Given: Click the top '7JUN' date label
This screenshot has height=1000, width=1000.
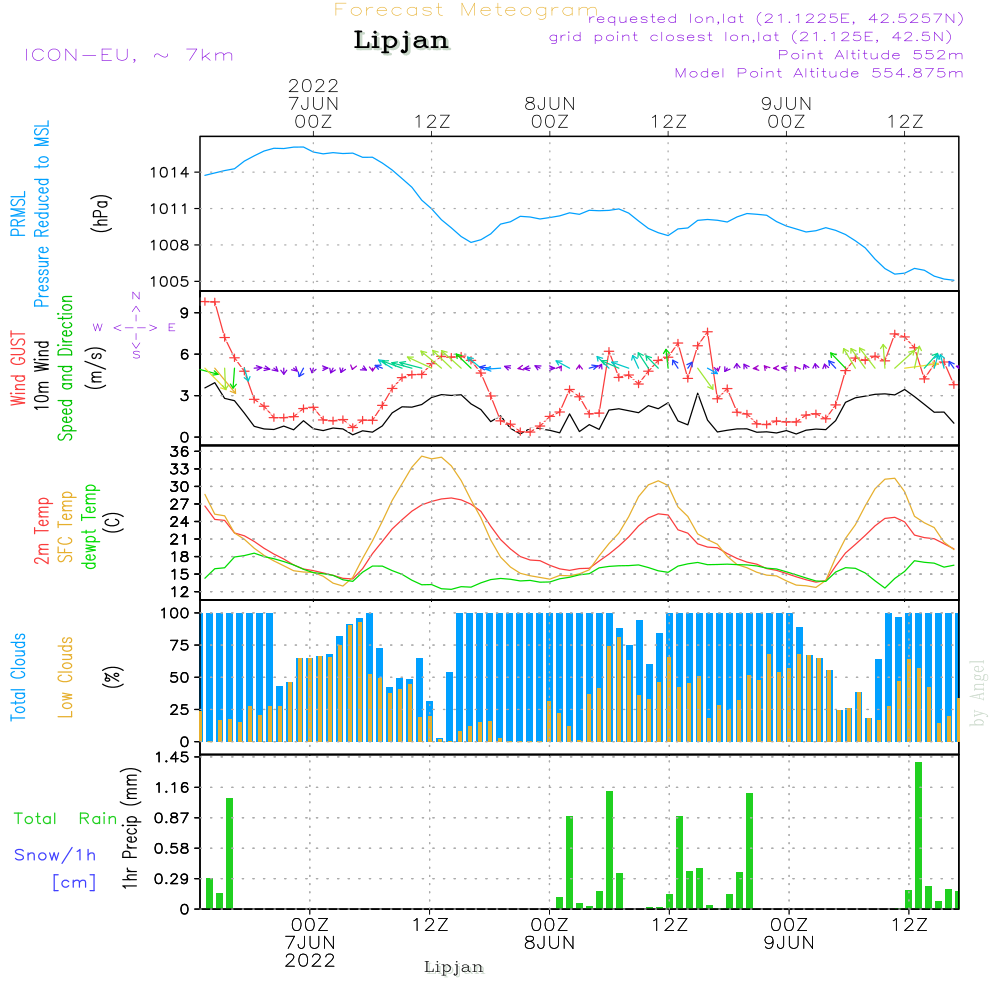Looking at the screenshot, I should 313,103.
